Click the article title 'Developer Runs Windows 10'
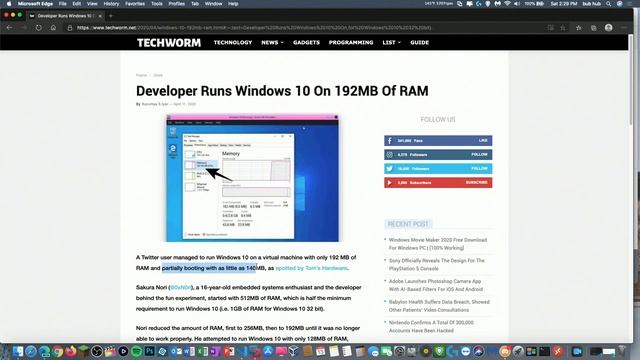The height and width of the screenshot is (360, 640). pos(282,91)
